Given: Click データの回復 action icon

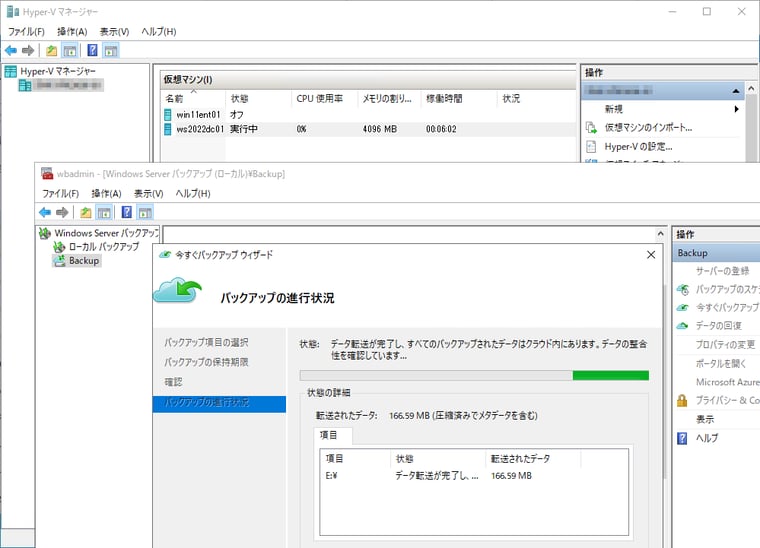Looking at the screenshot, I should click(x=682, y=326).
